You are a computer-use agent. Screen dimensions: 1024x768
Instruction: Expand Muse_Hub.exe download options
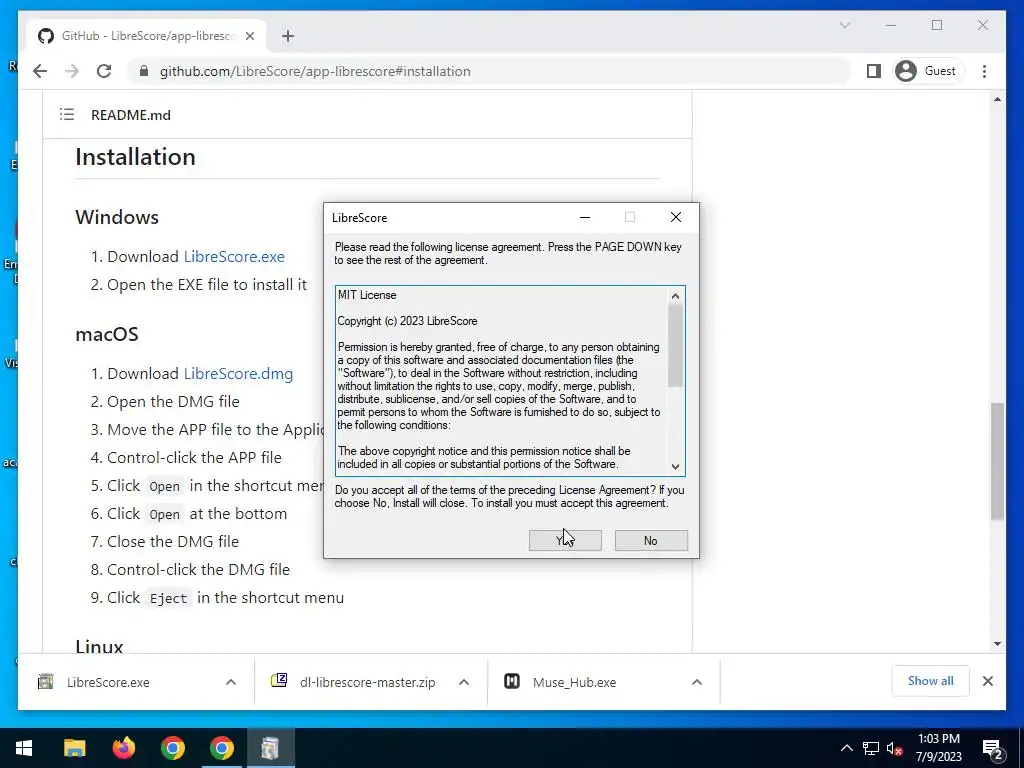pos(697,682)
